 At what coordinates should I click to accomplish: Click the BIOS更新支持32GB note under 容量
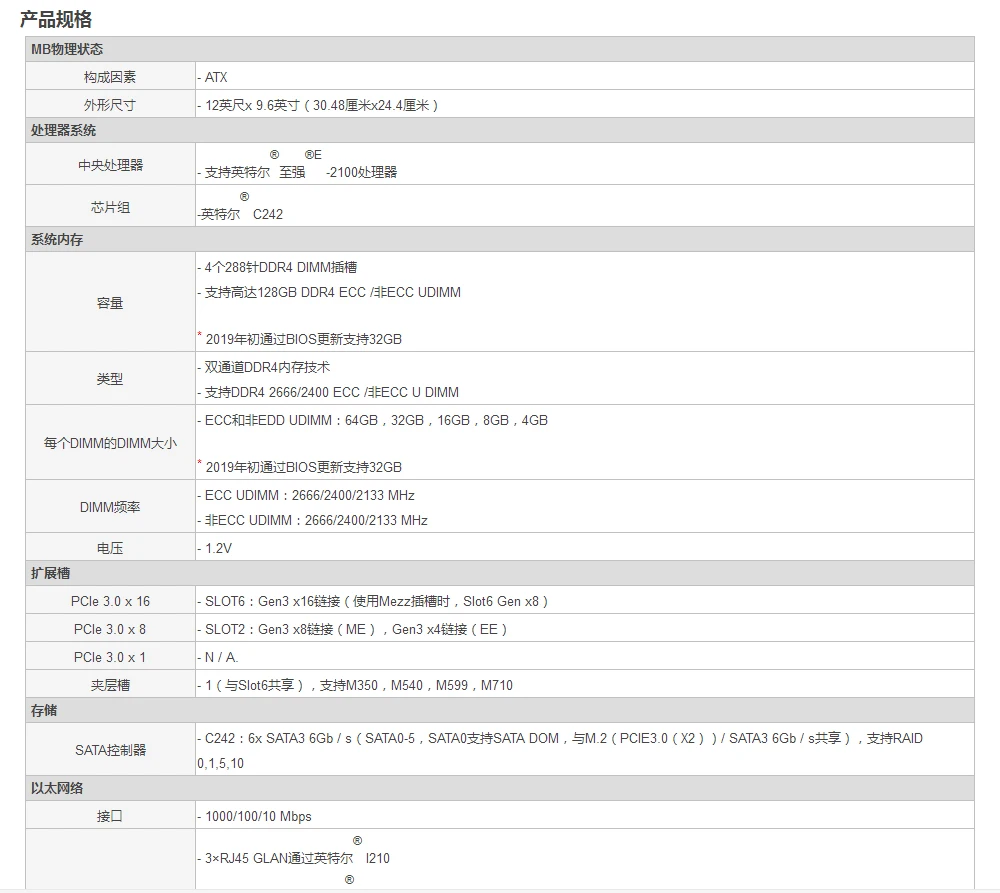[300, 338]
